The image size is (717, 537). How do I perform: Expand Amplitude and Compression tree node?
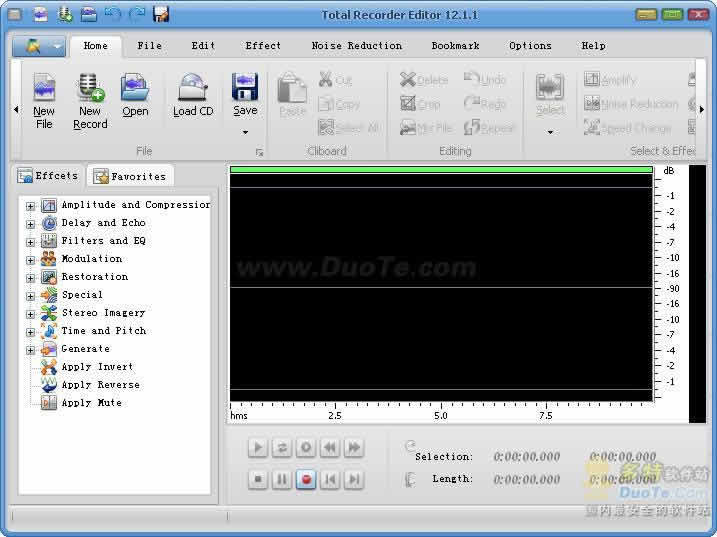click(x=30, y=206)
